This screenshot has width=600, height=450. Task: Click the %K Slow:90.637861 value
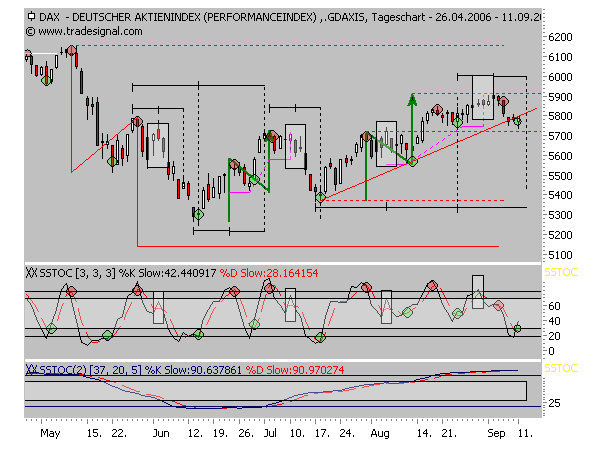193,370
